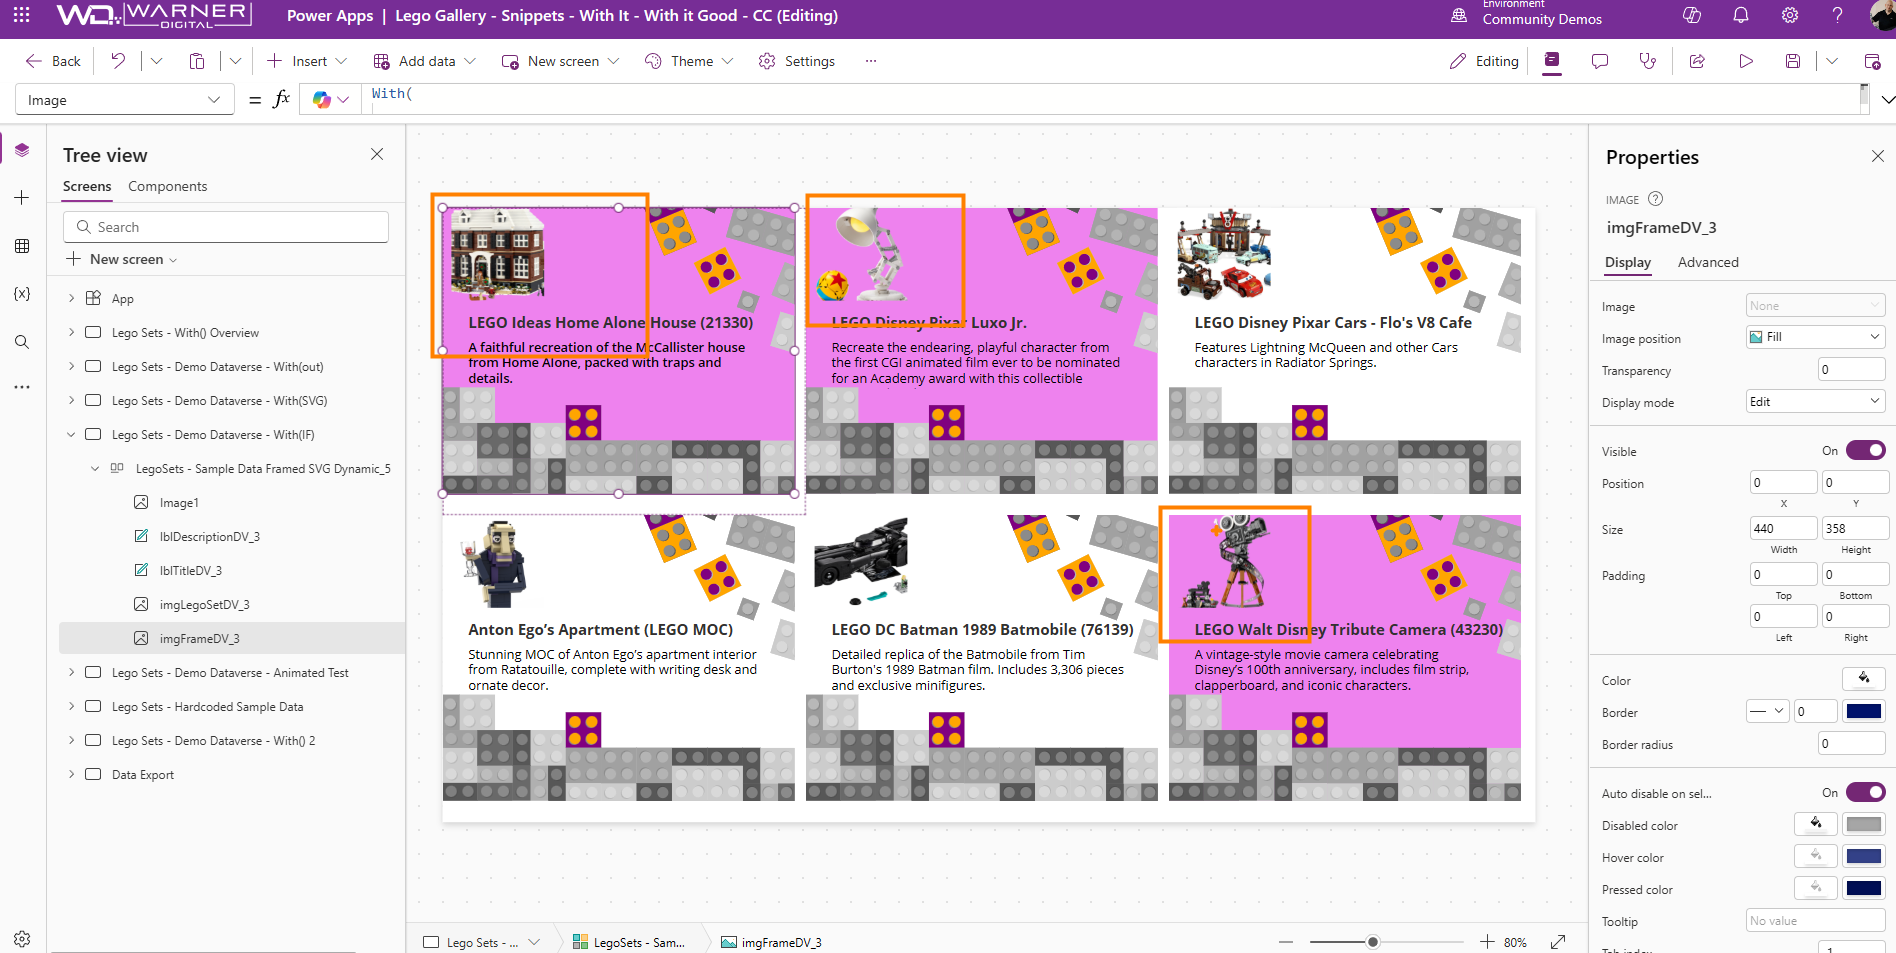Click the Publish icon
This screenshot has width=1896, height=953.
tap(1873, 61)
